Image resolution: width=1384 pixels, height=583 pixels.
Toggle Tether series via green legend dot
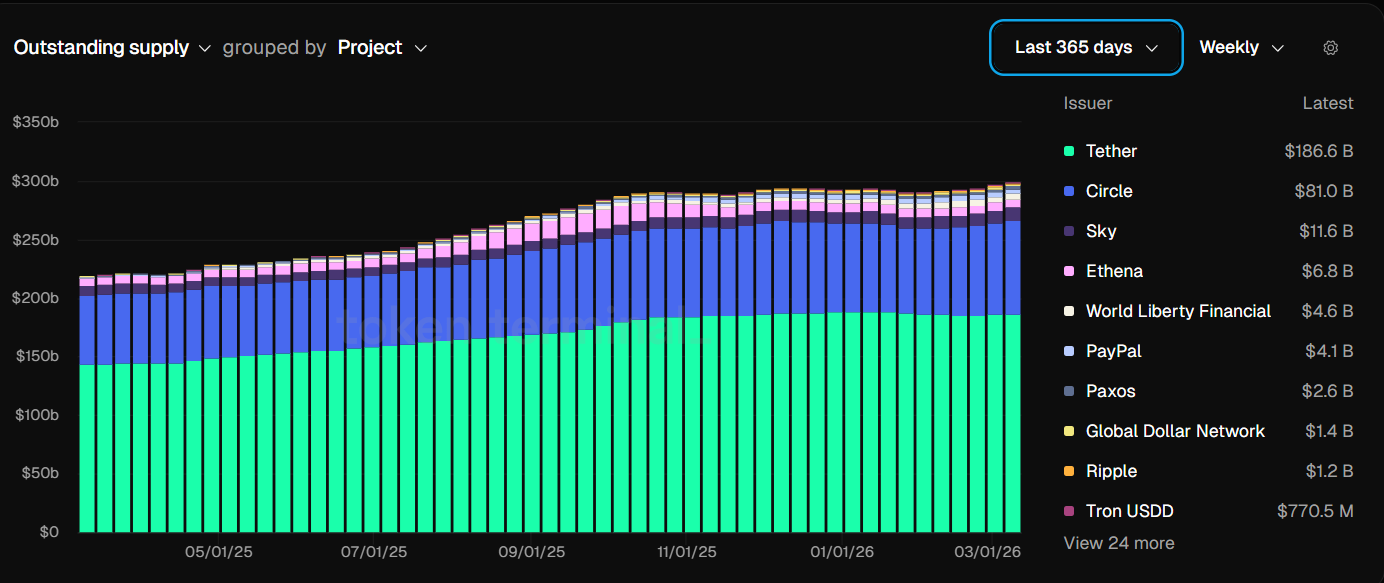coord(1069,151)
